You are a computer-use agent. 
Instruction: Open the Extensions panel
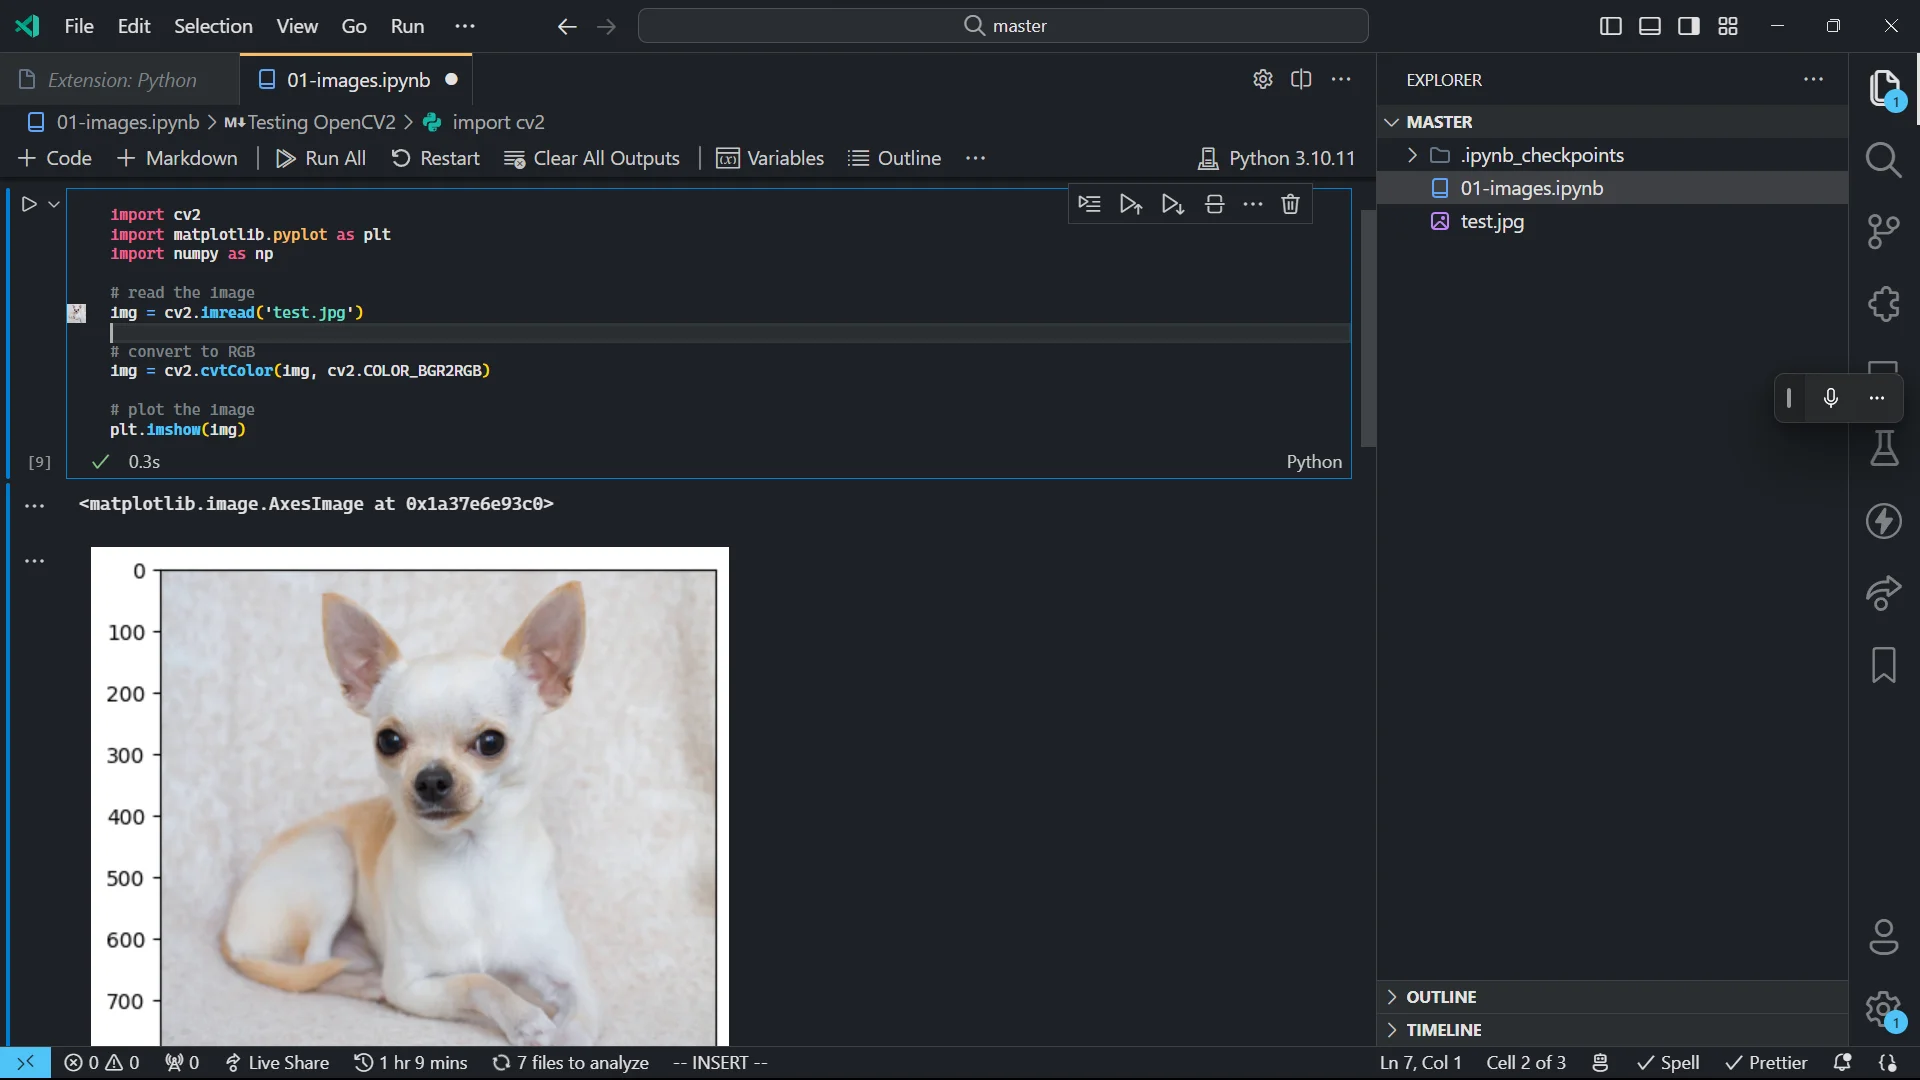pyautogui.click(x=1884, y=304)
